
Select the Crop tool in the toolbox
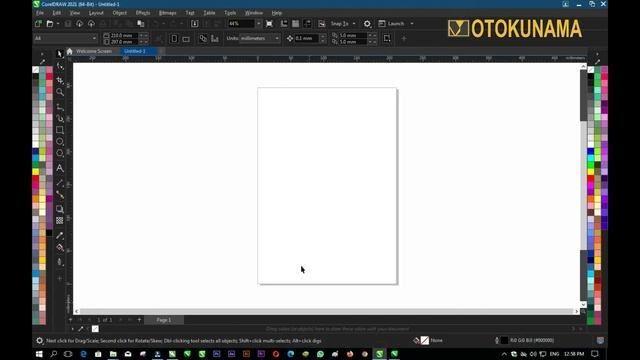pos(60,80)
